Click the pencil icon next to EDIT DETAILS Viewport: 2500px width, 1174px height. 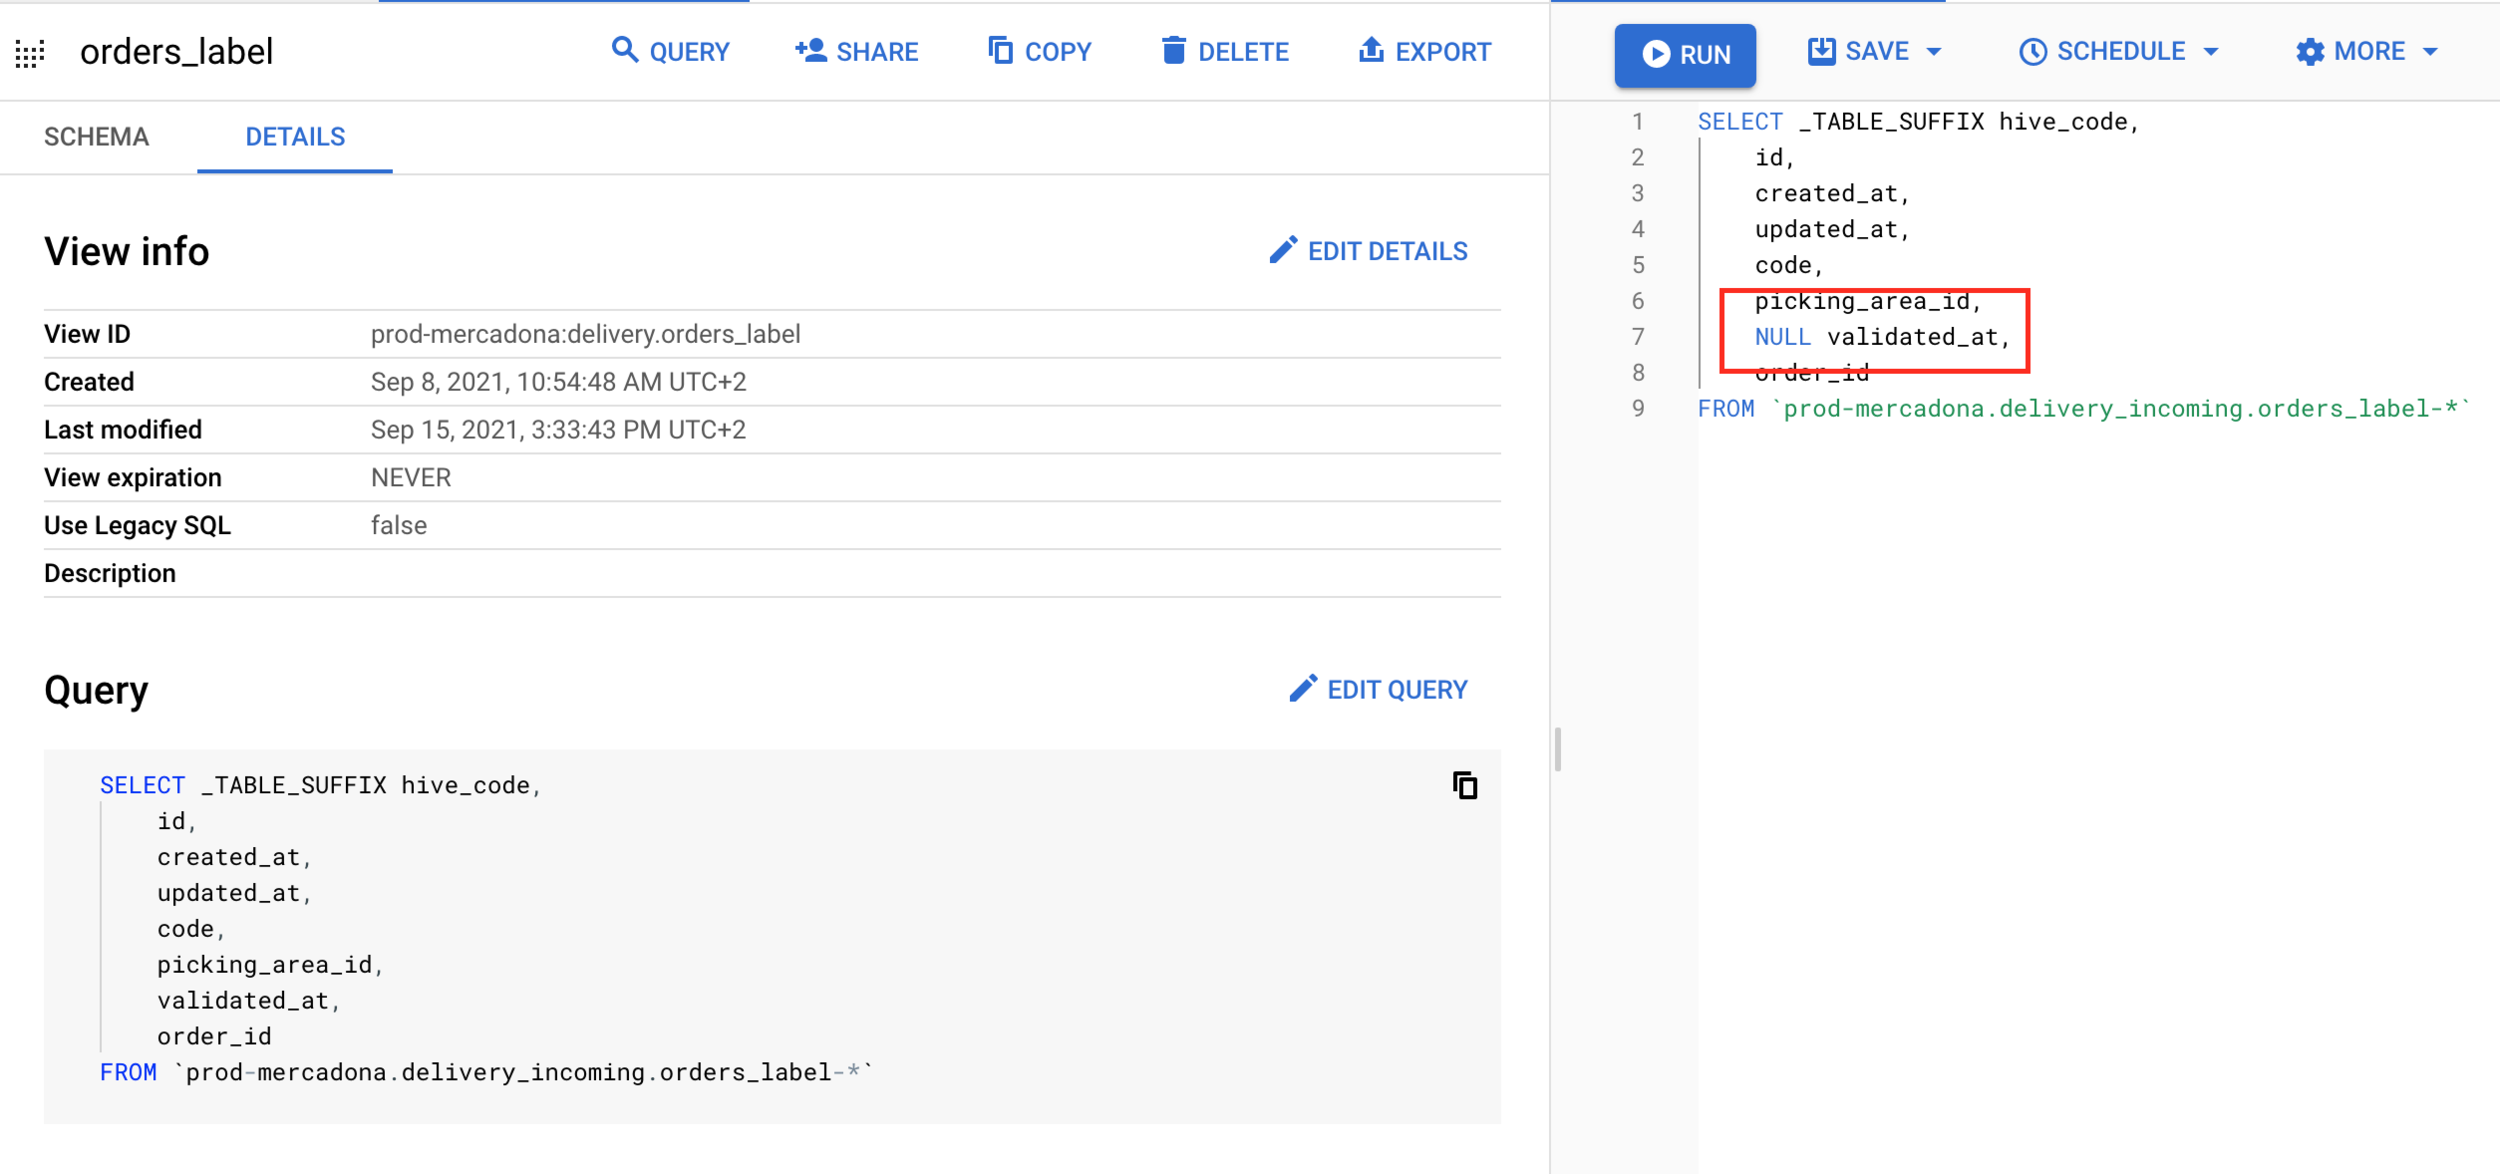pyautogui.click(x=1283, y=251)
